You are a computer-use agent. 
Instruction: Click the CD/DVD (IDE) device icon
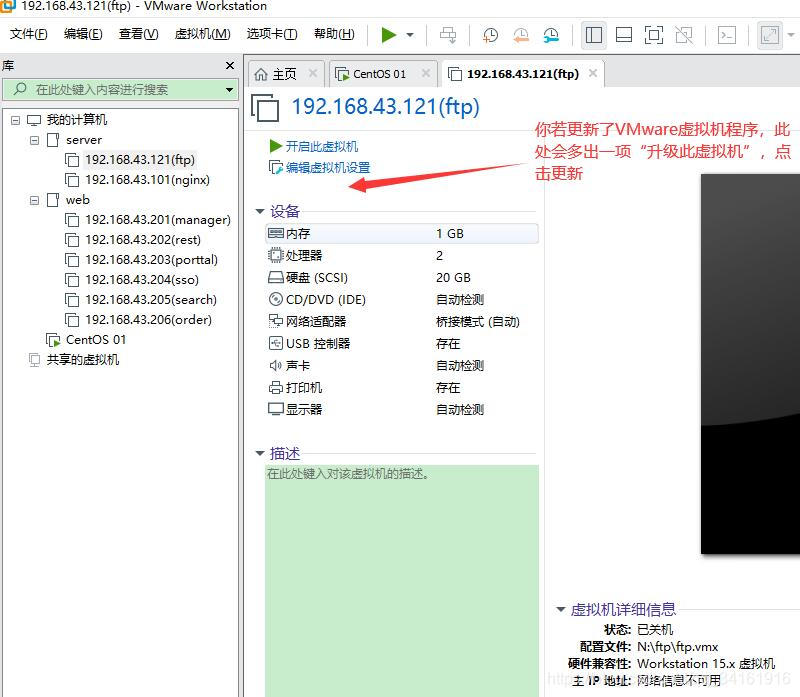276,299
